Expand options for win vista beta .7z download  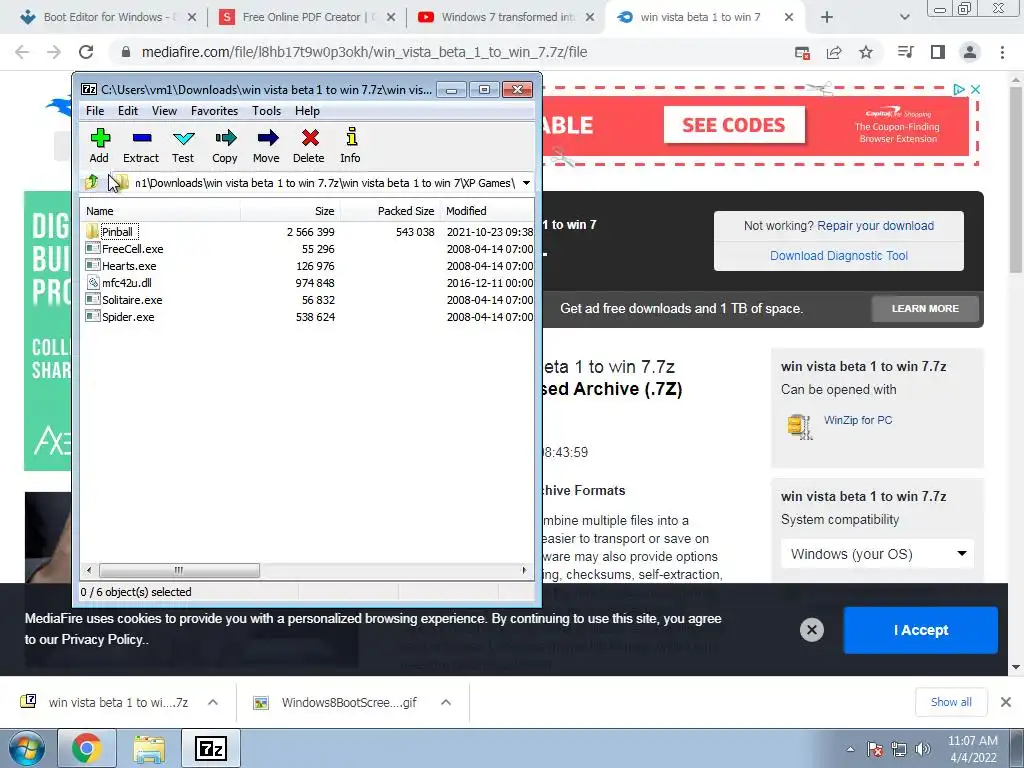213,703
